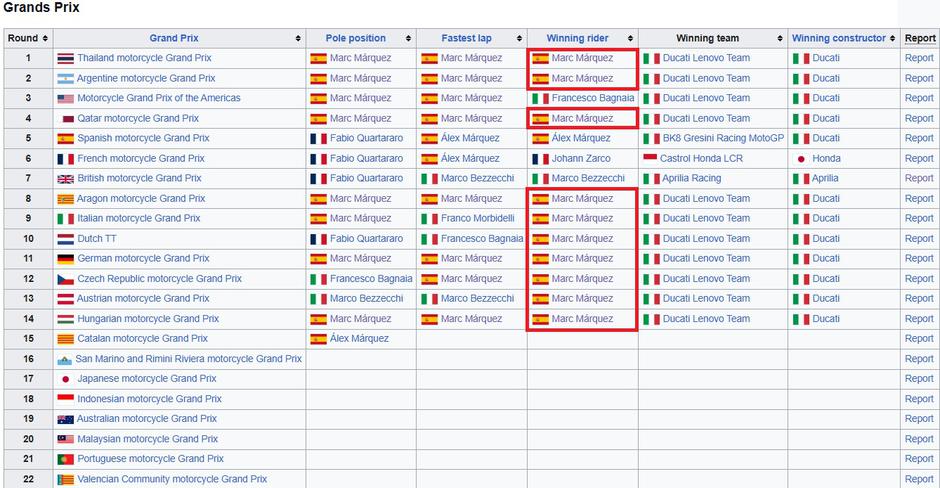The image size is (940, 488).
Task: Click the Valencian Community motorcycle Grand Prix link
Action: (172, 479)
